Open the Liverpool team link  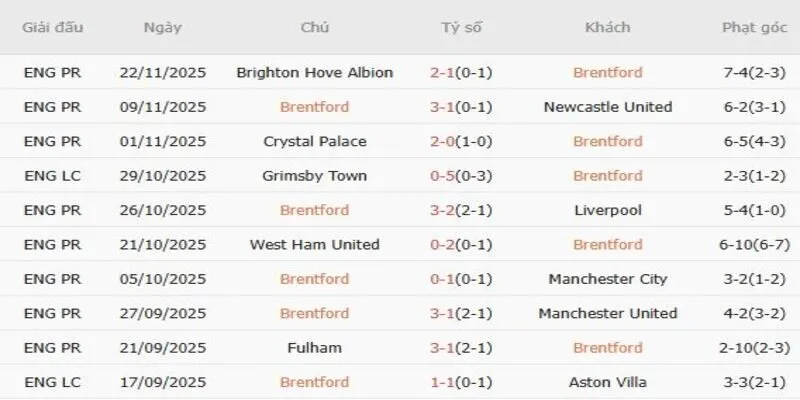[608, 210]
